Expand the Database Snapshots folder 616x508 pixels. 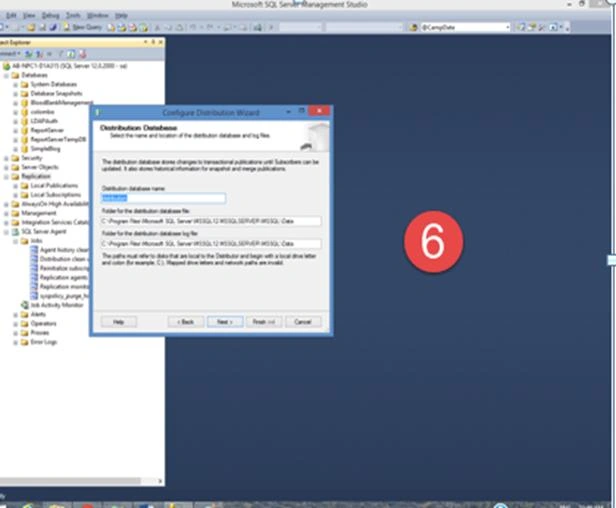pos(15,94)
